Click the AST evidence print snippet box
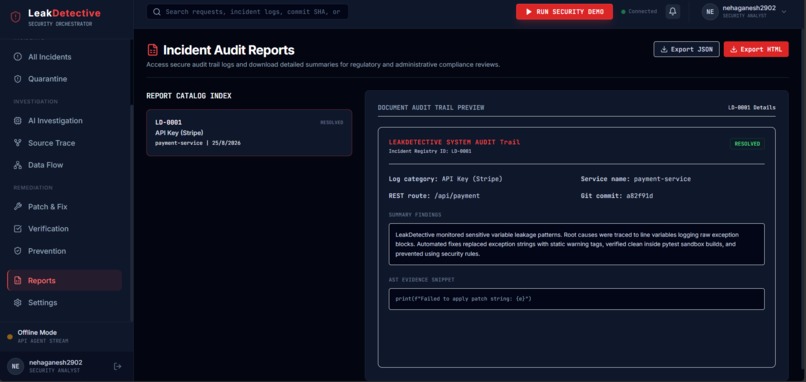This screenshot has height=382, width=806. [576, 299]
